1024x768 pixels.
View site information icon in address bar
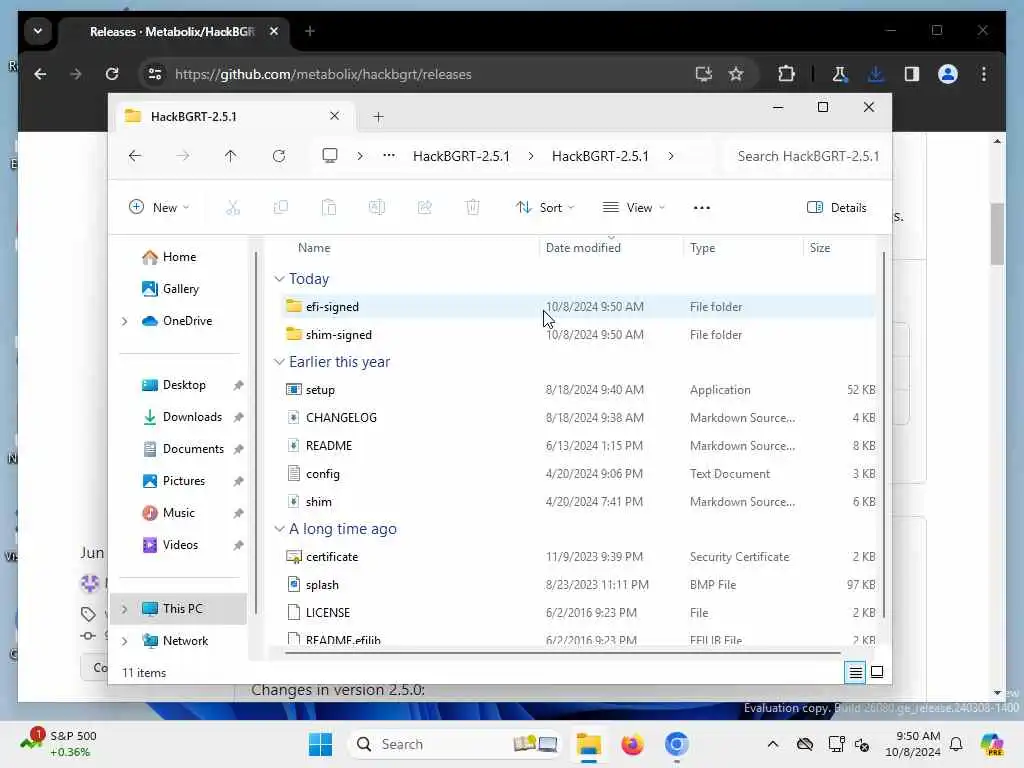[x=155, y=74]
